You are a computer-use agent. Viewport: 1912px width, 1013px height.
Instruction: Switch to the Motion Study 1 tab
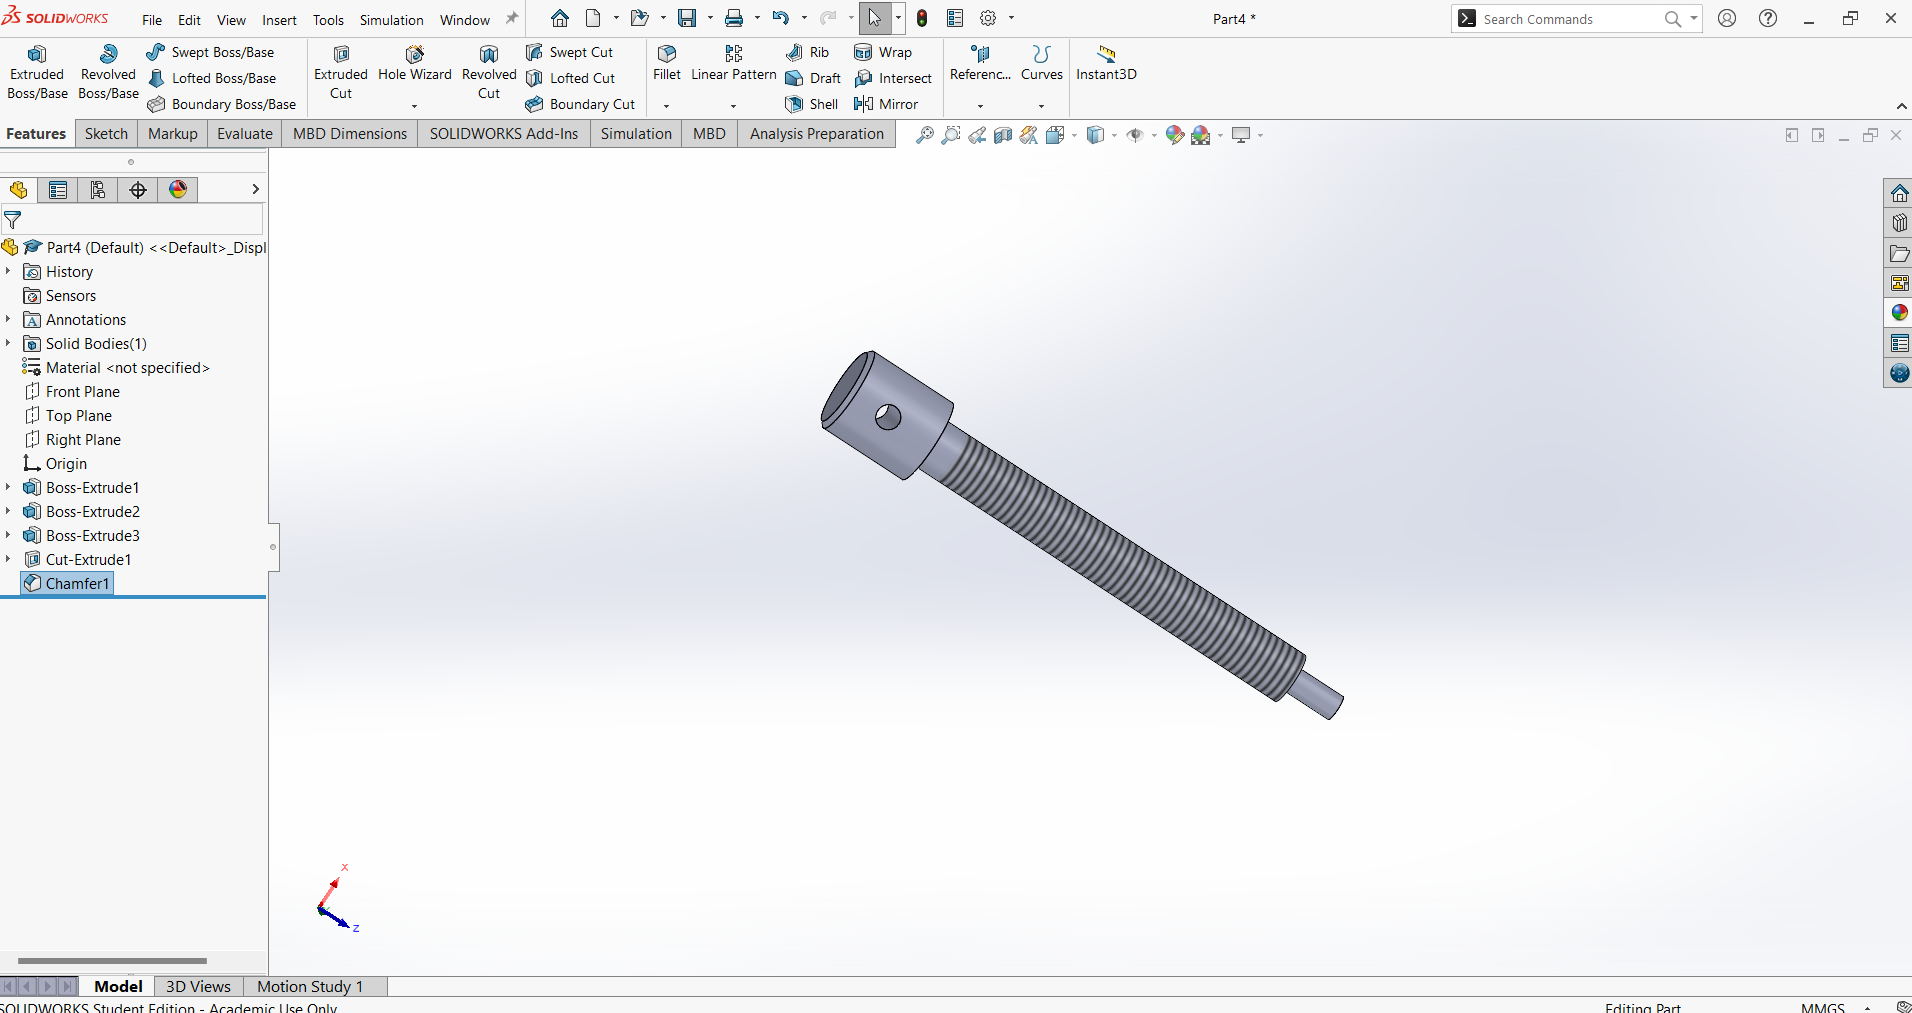pos(310,986)
